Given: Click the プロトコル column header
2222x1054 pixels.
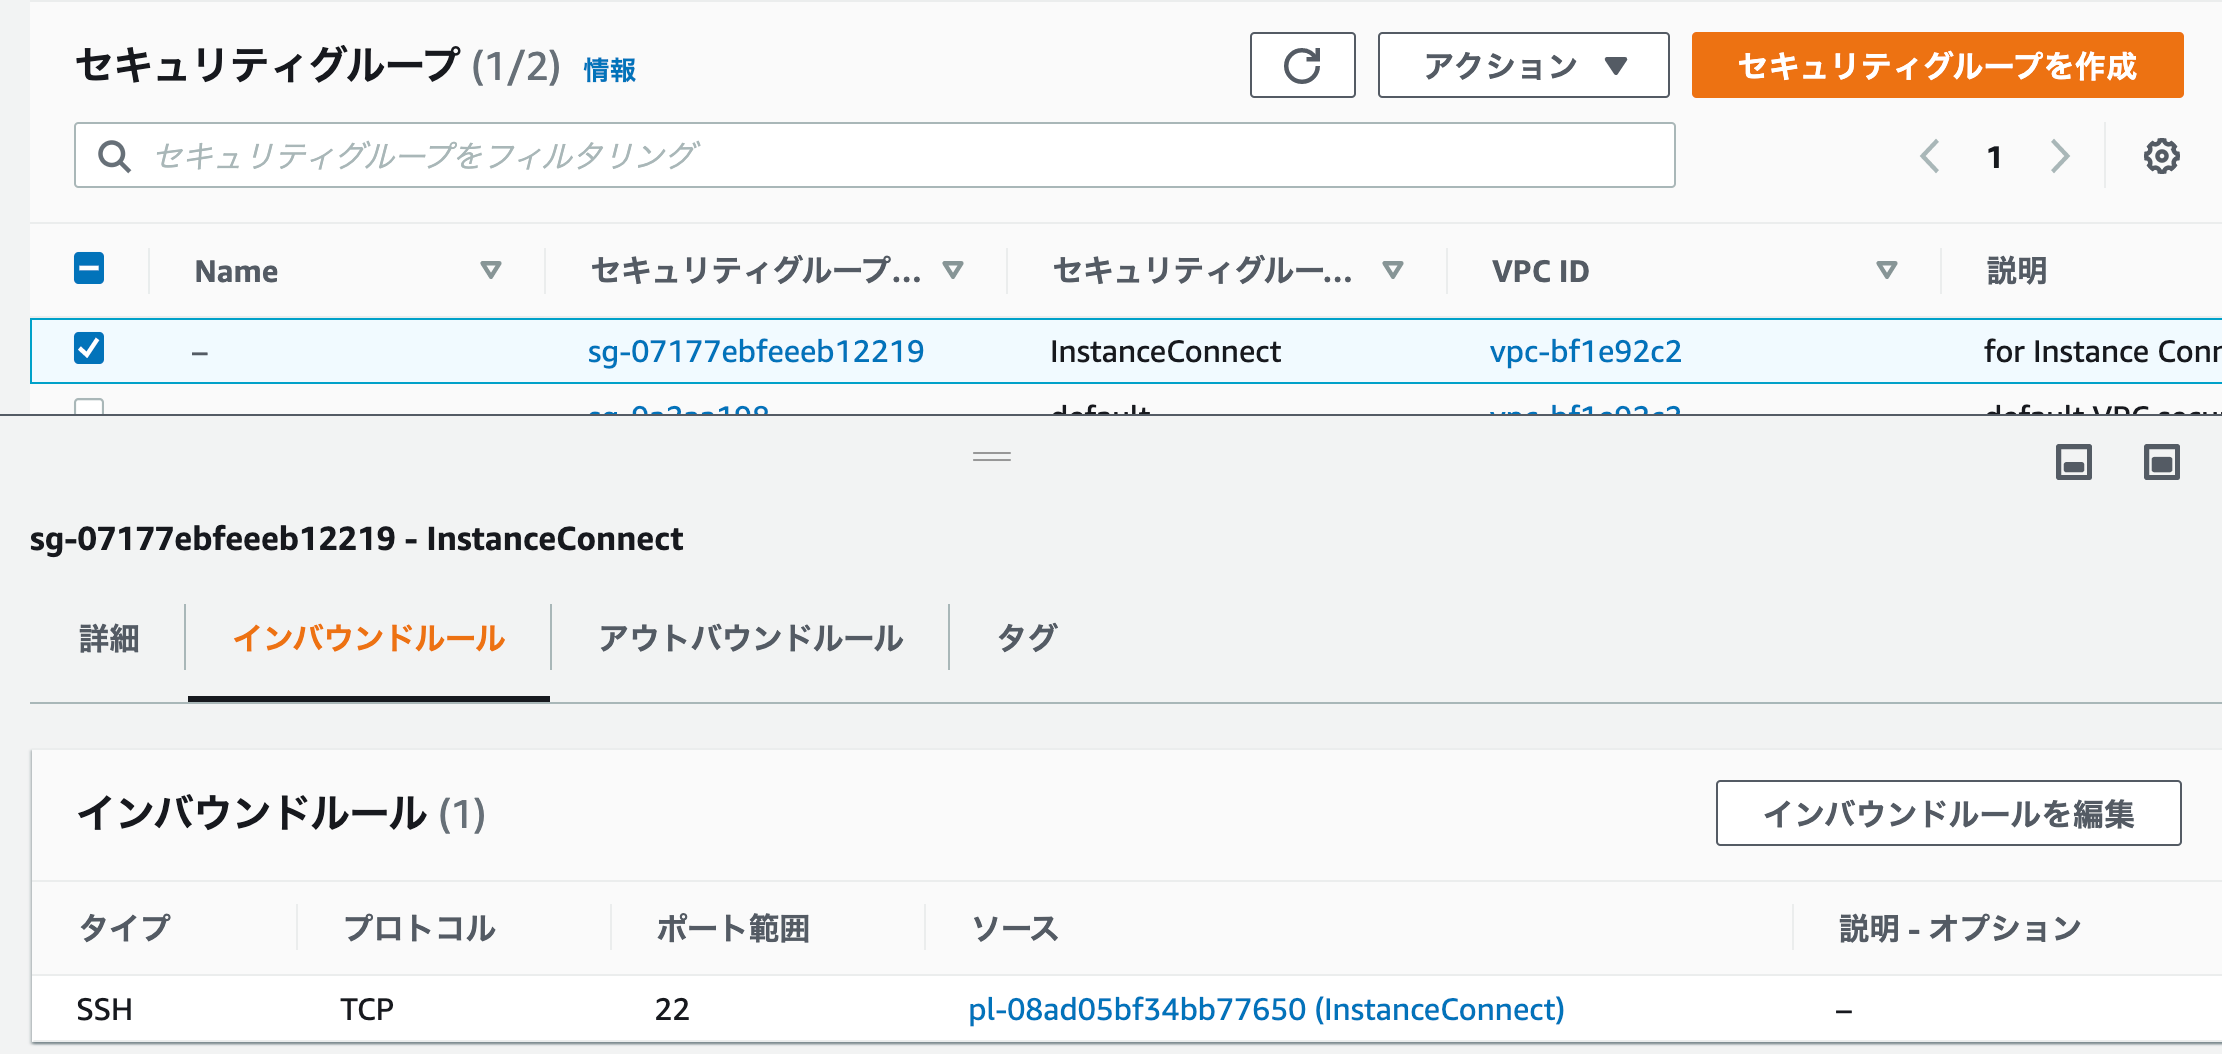Looking at the screenshot, I should pyautogui.click(x=419, y=928).
